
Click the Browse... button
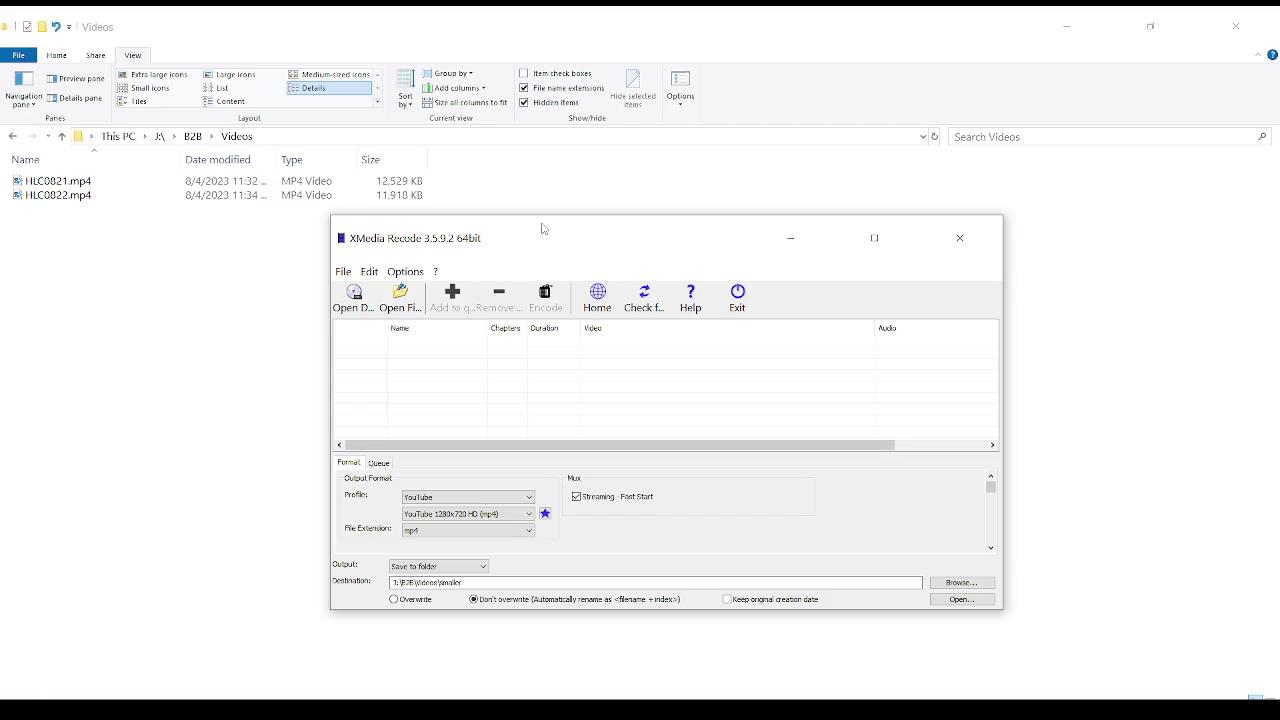coord(961,583)
